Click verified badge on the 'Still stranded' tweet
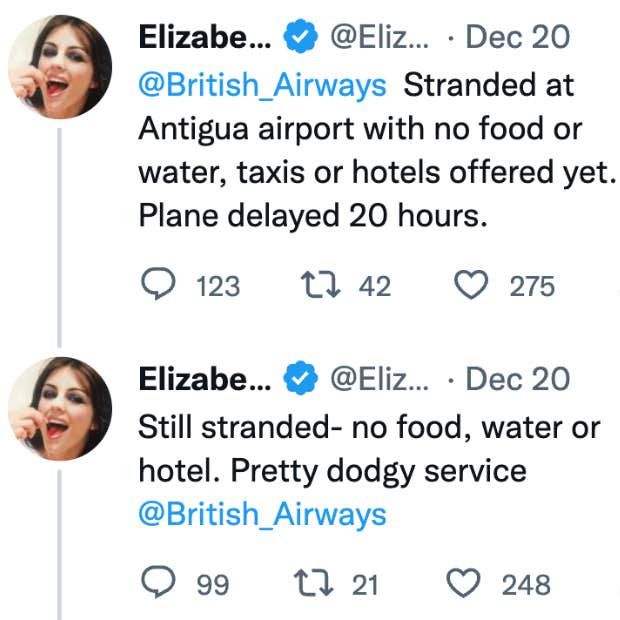 299,380
